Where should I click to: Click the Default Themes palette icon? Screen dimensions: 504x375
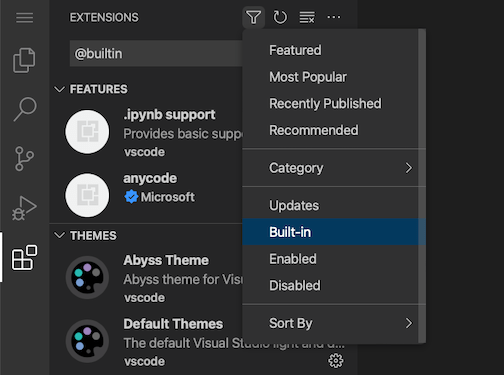87,341
